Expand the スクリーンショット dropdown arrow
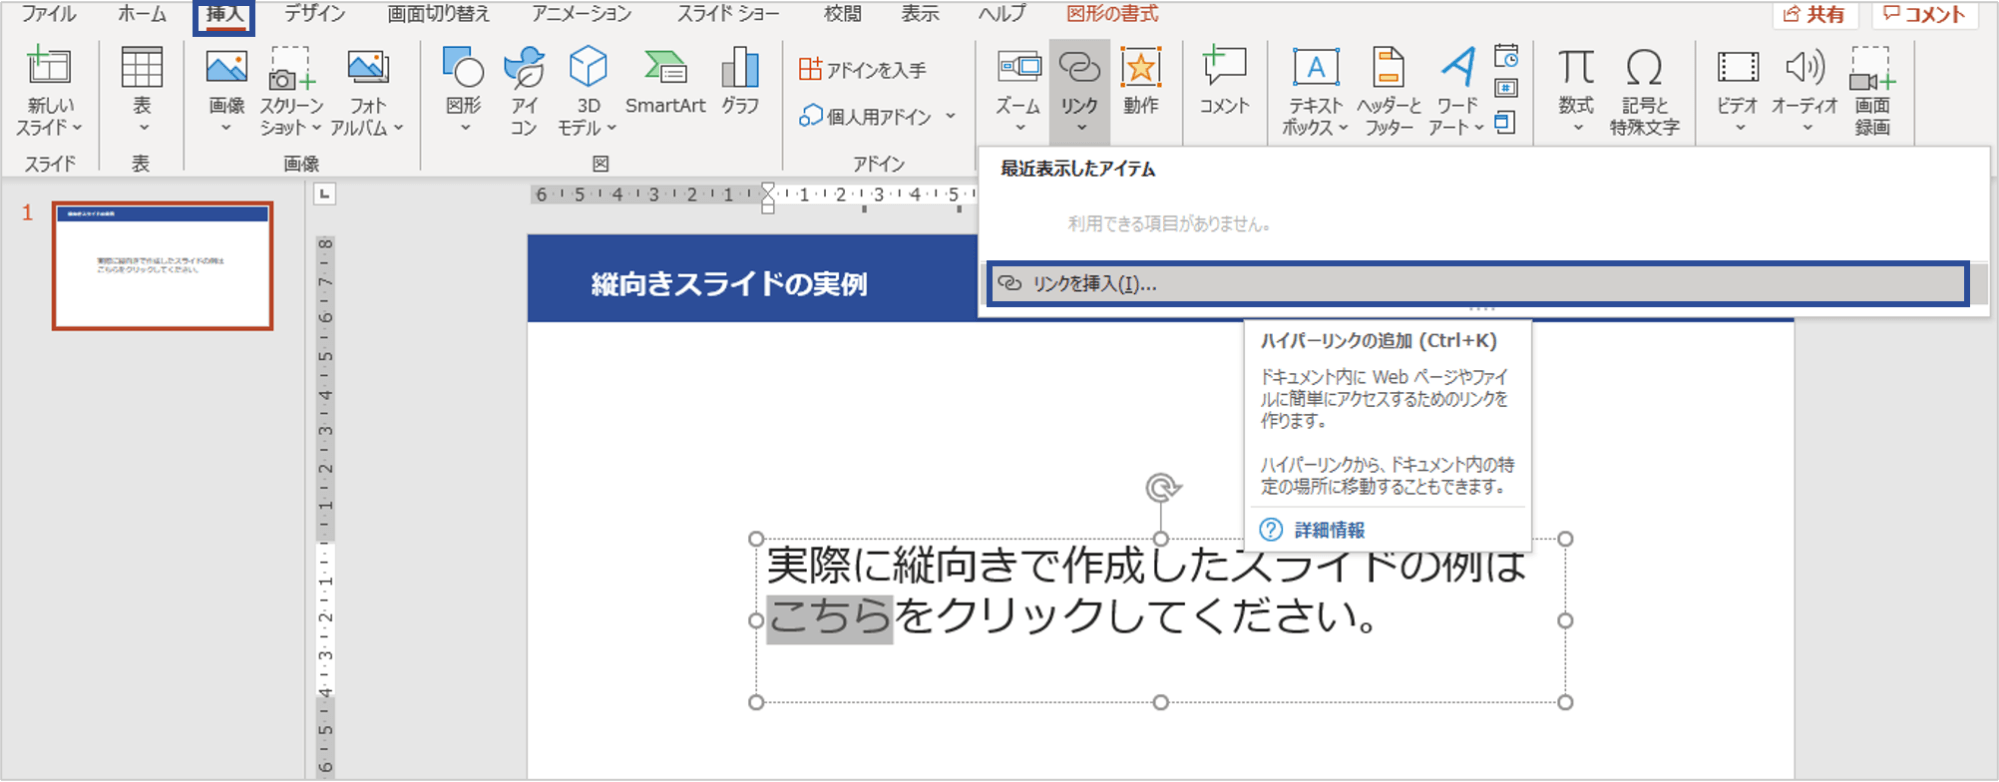Viewport: 1999px width, 782px height. tap(316, 128)
